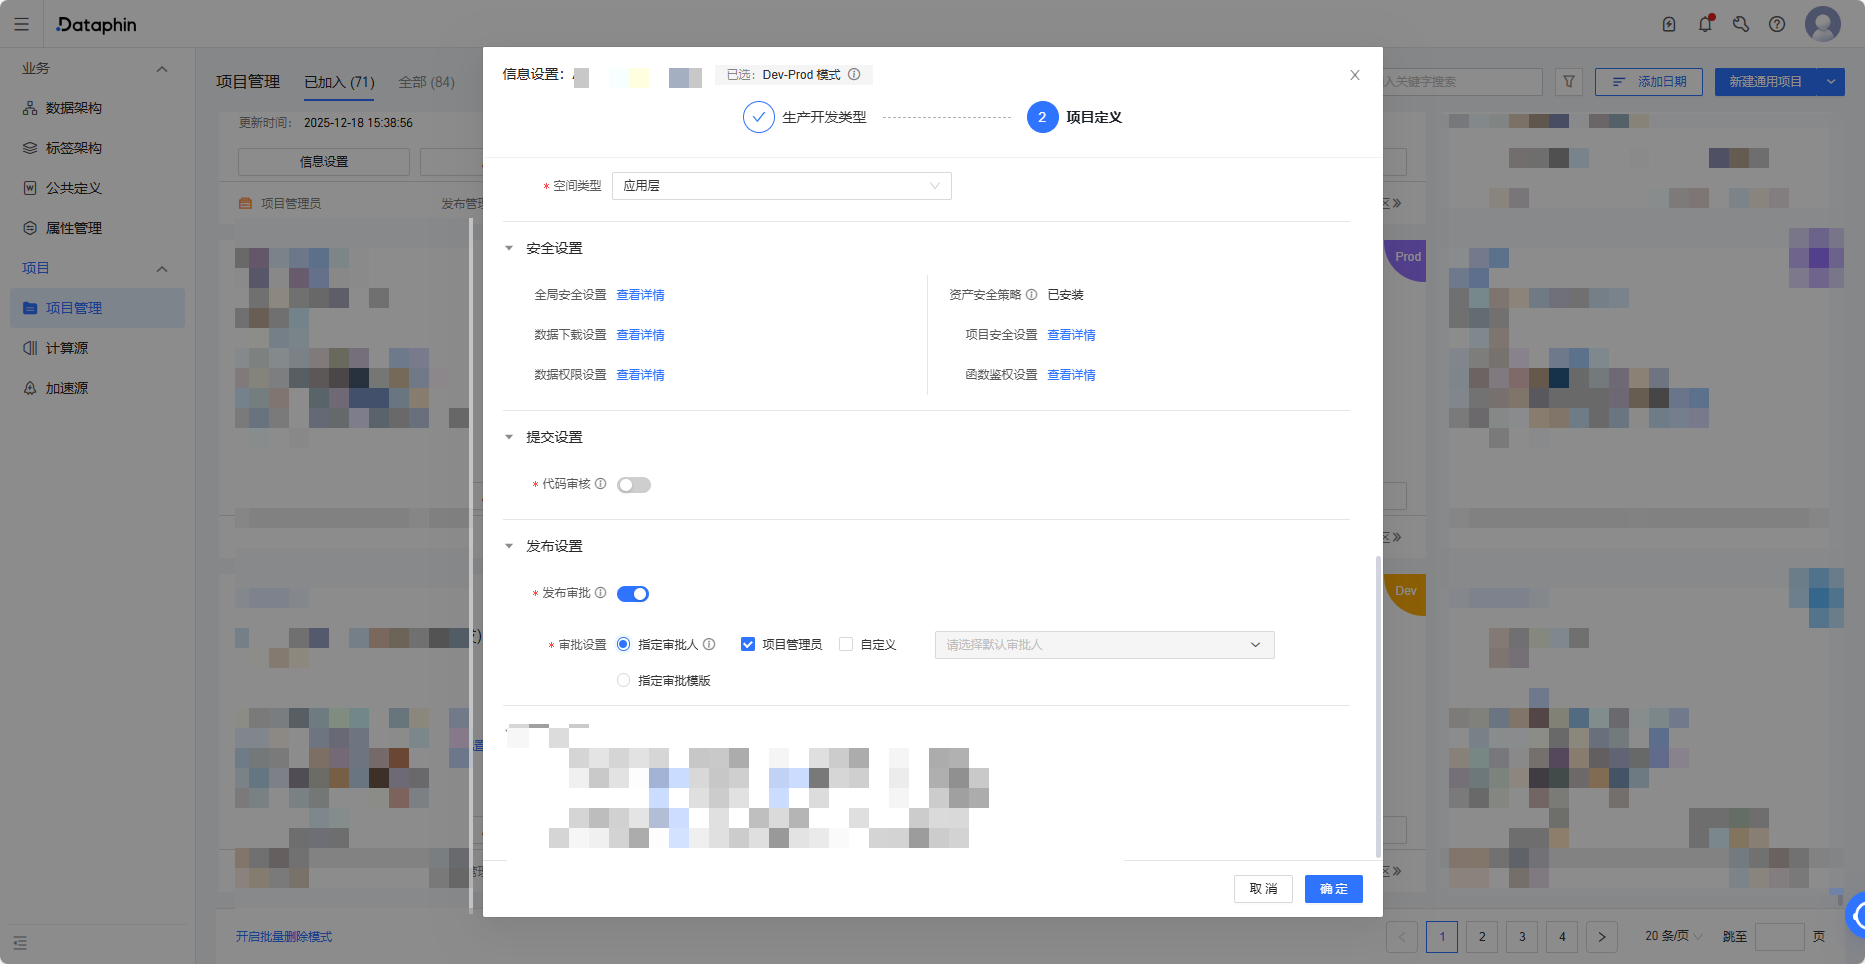Image resolution: width=1865 pixels, height=964 pixels.
Task: Collapse the 项目 sidebar group
Action: click(162, 268)
